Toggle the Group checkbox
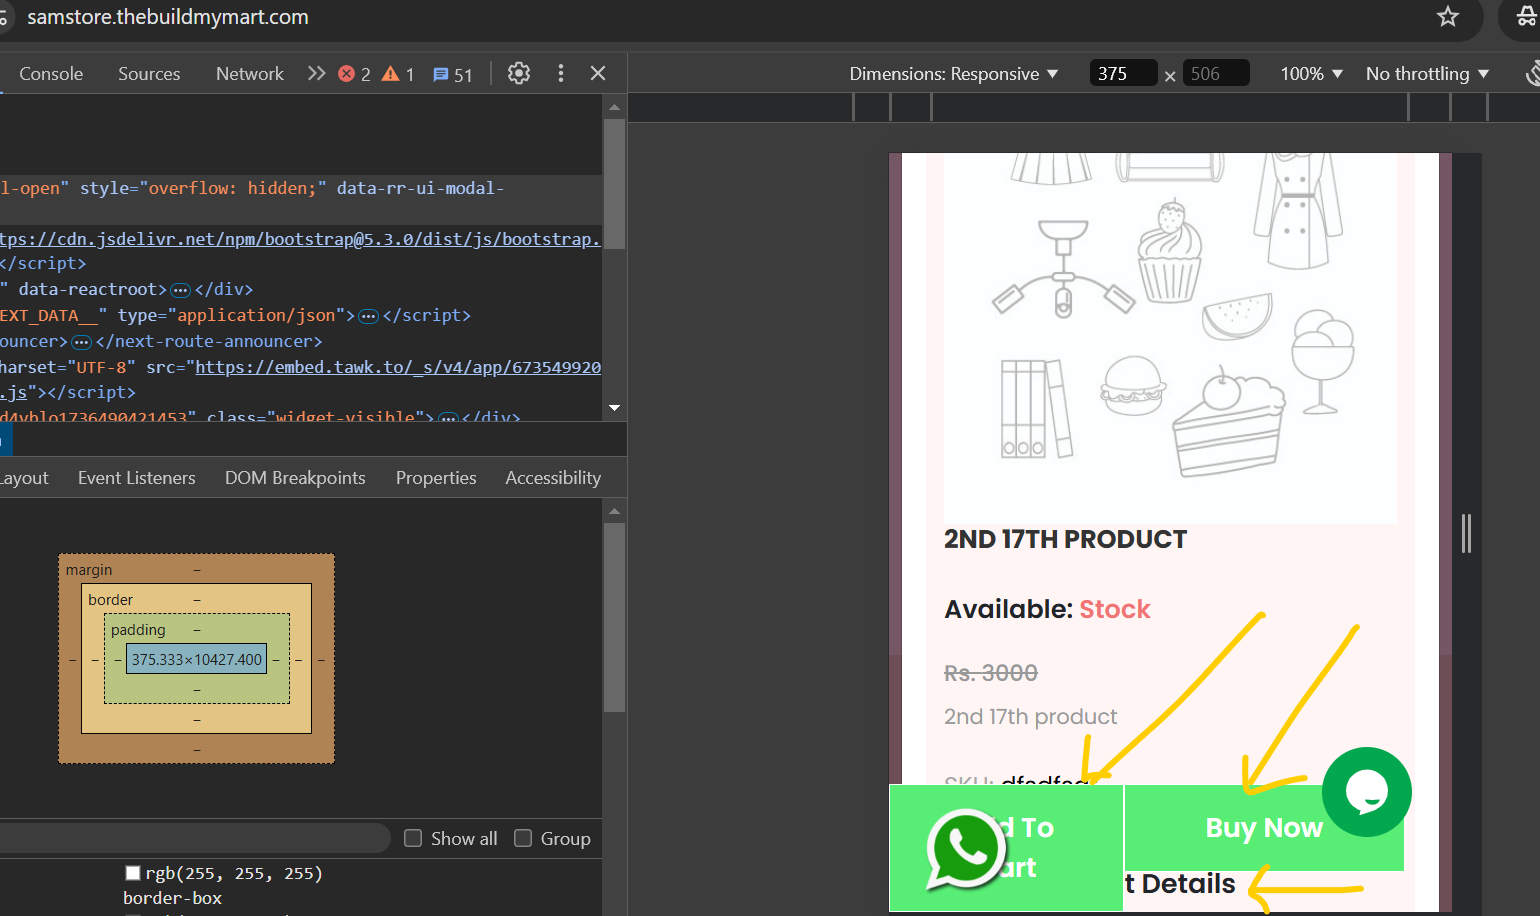Image resolution: width=1540 pixels, height=916 pixels. pyautogui.click(x=523, y=838)
